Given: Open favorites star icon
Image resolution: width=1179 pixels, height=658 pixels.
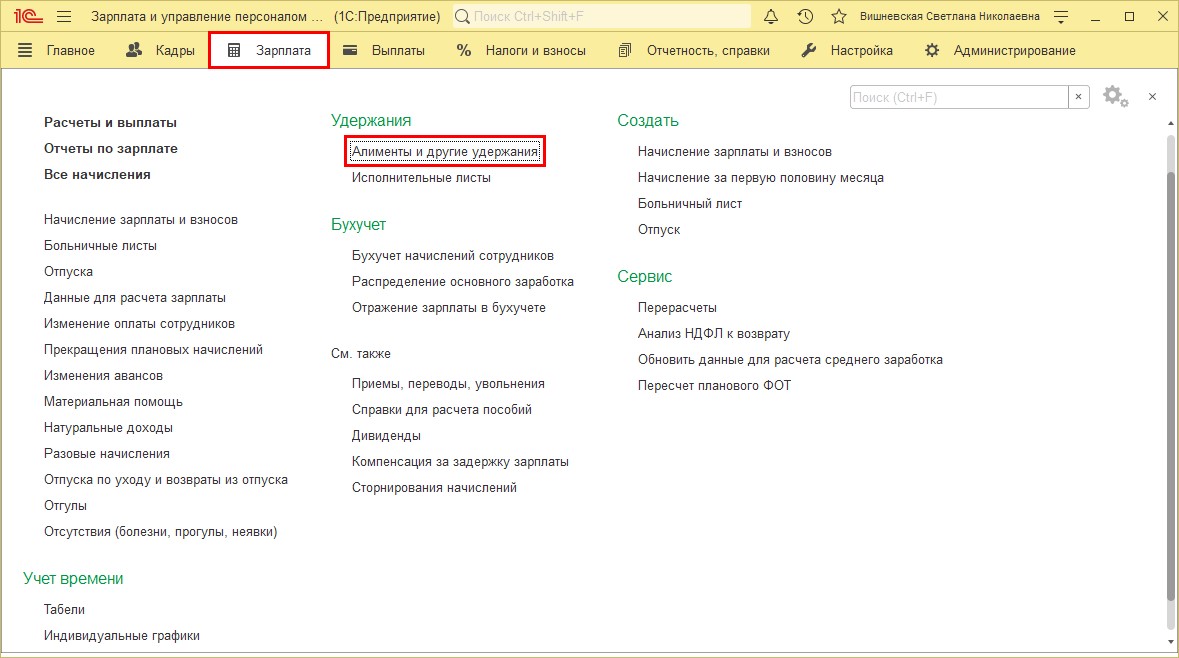Looking at the screenshot, I should 839,17.
